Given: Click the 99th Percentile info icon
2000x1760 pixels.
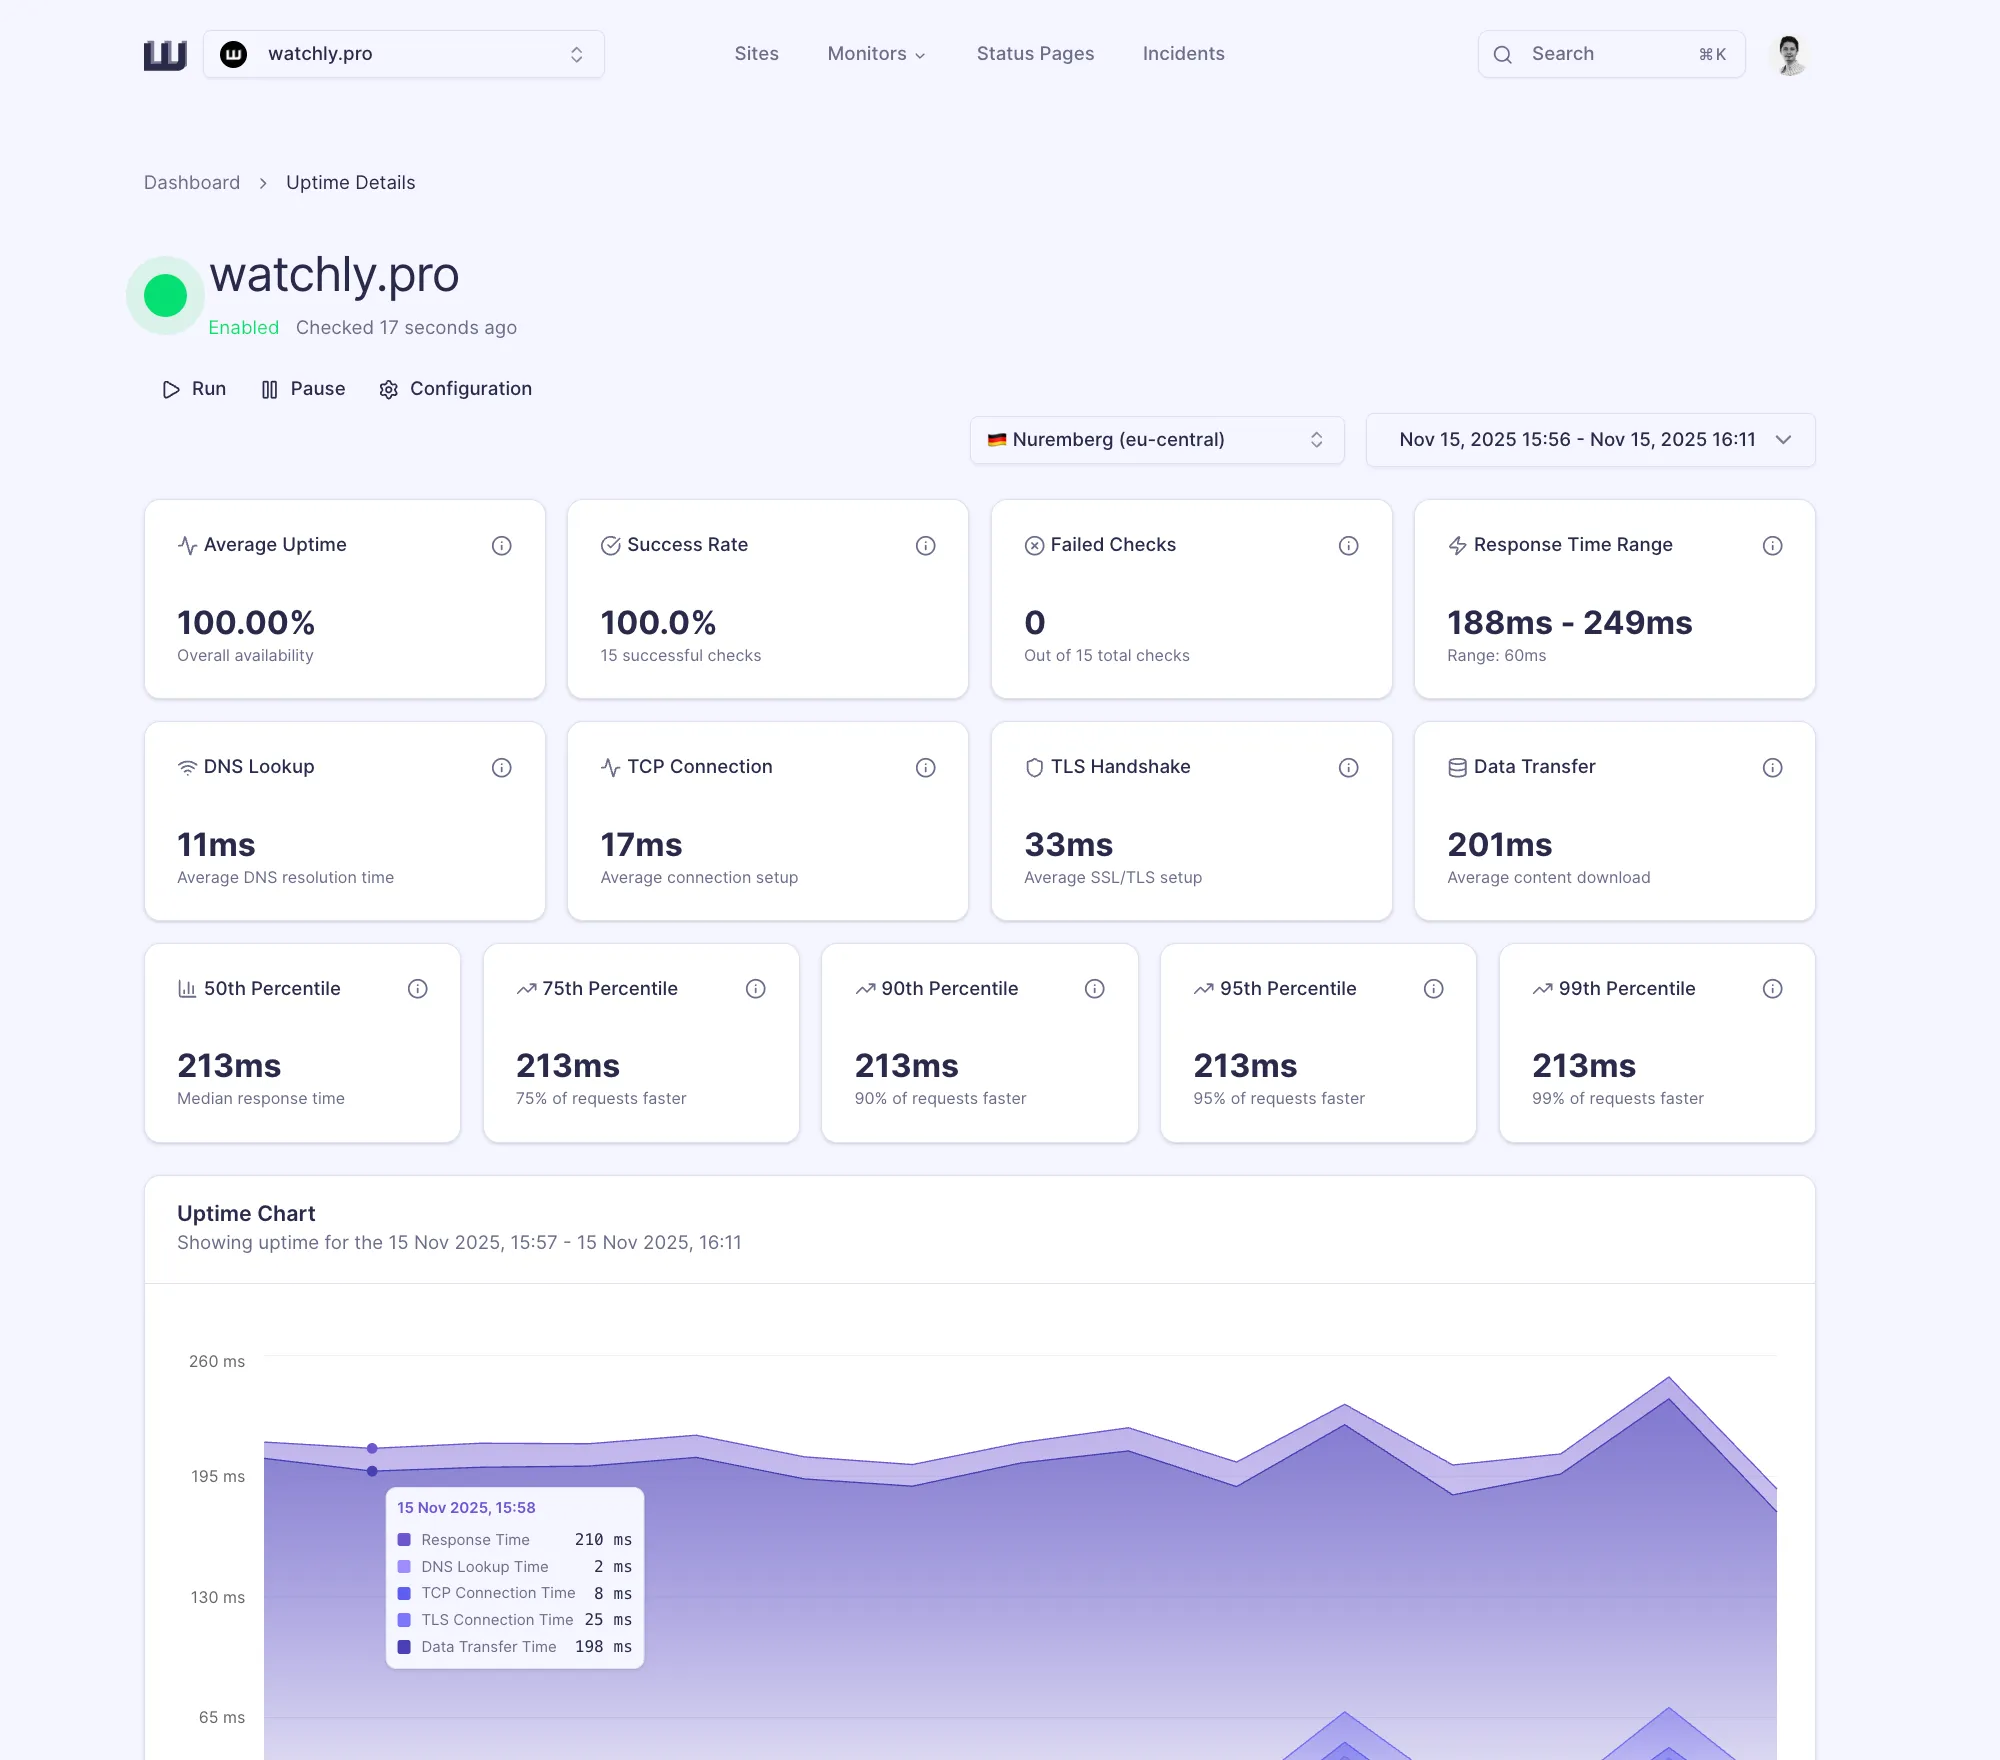Looking at the screenshot, I should pyautogui.click(x=1772, y=989).
